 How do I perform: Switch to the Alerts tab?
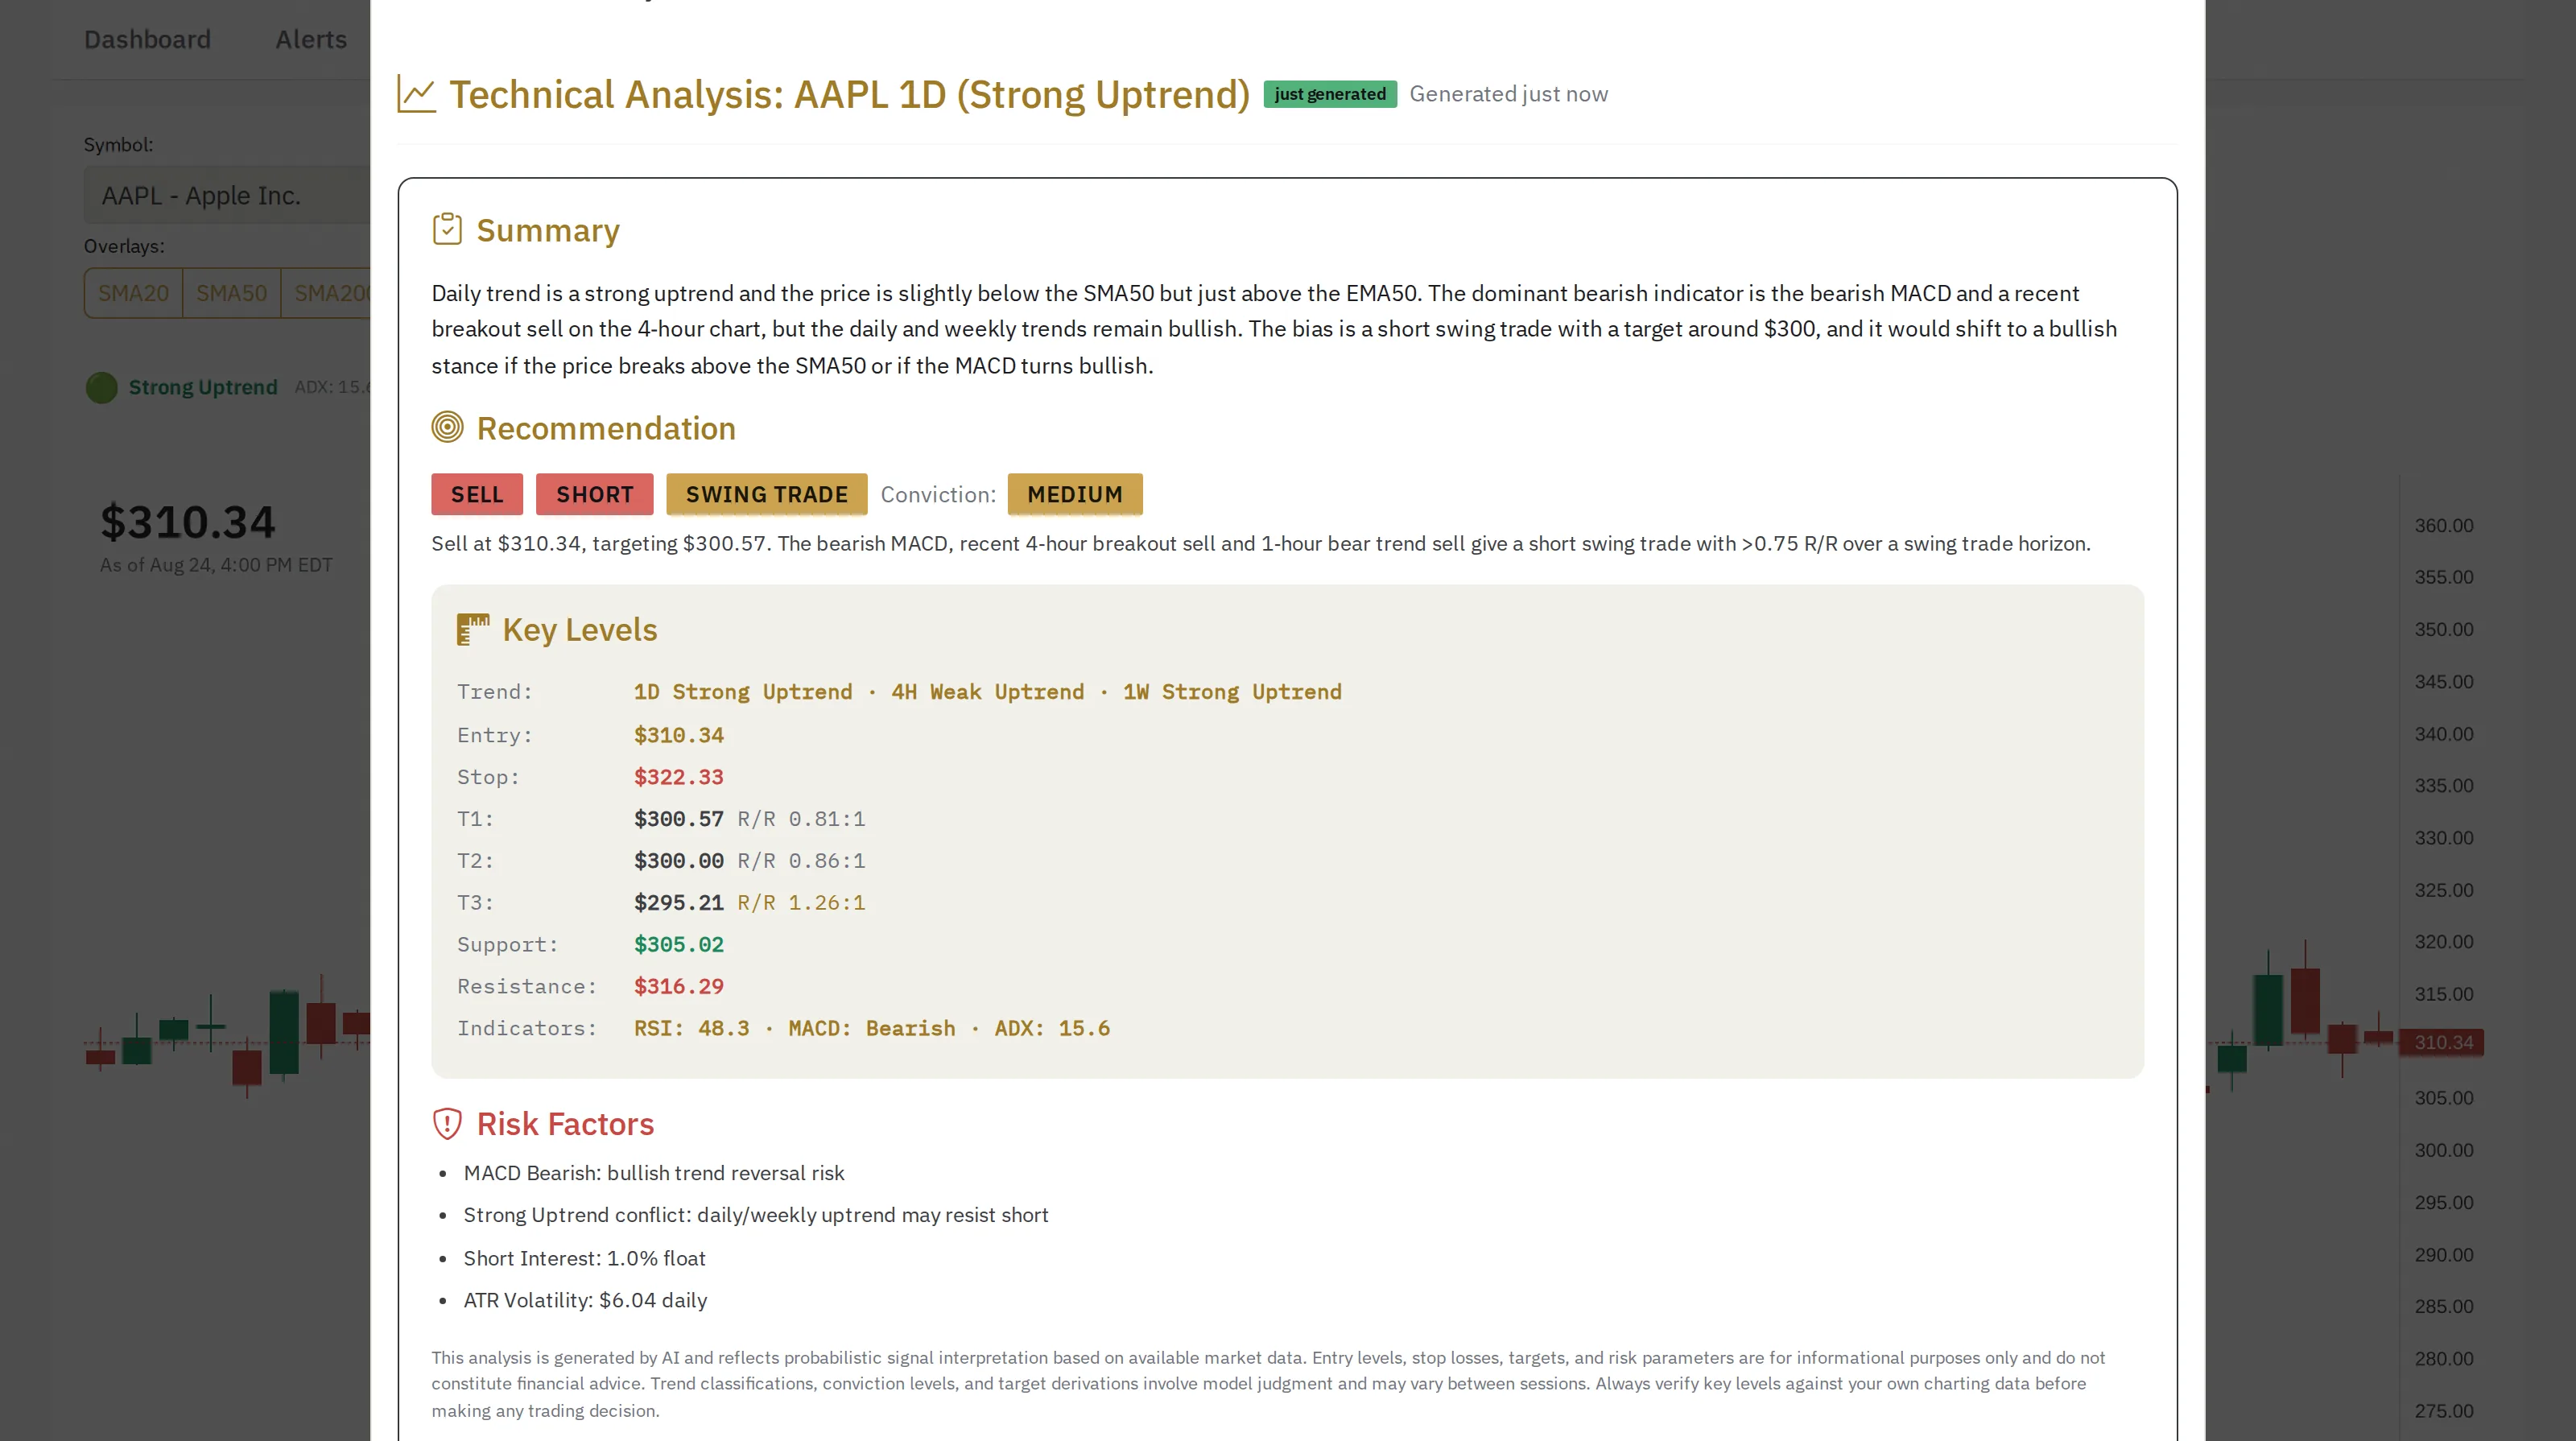click(x=311, y=39)
